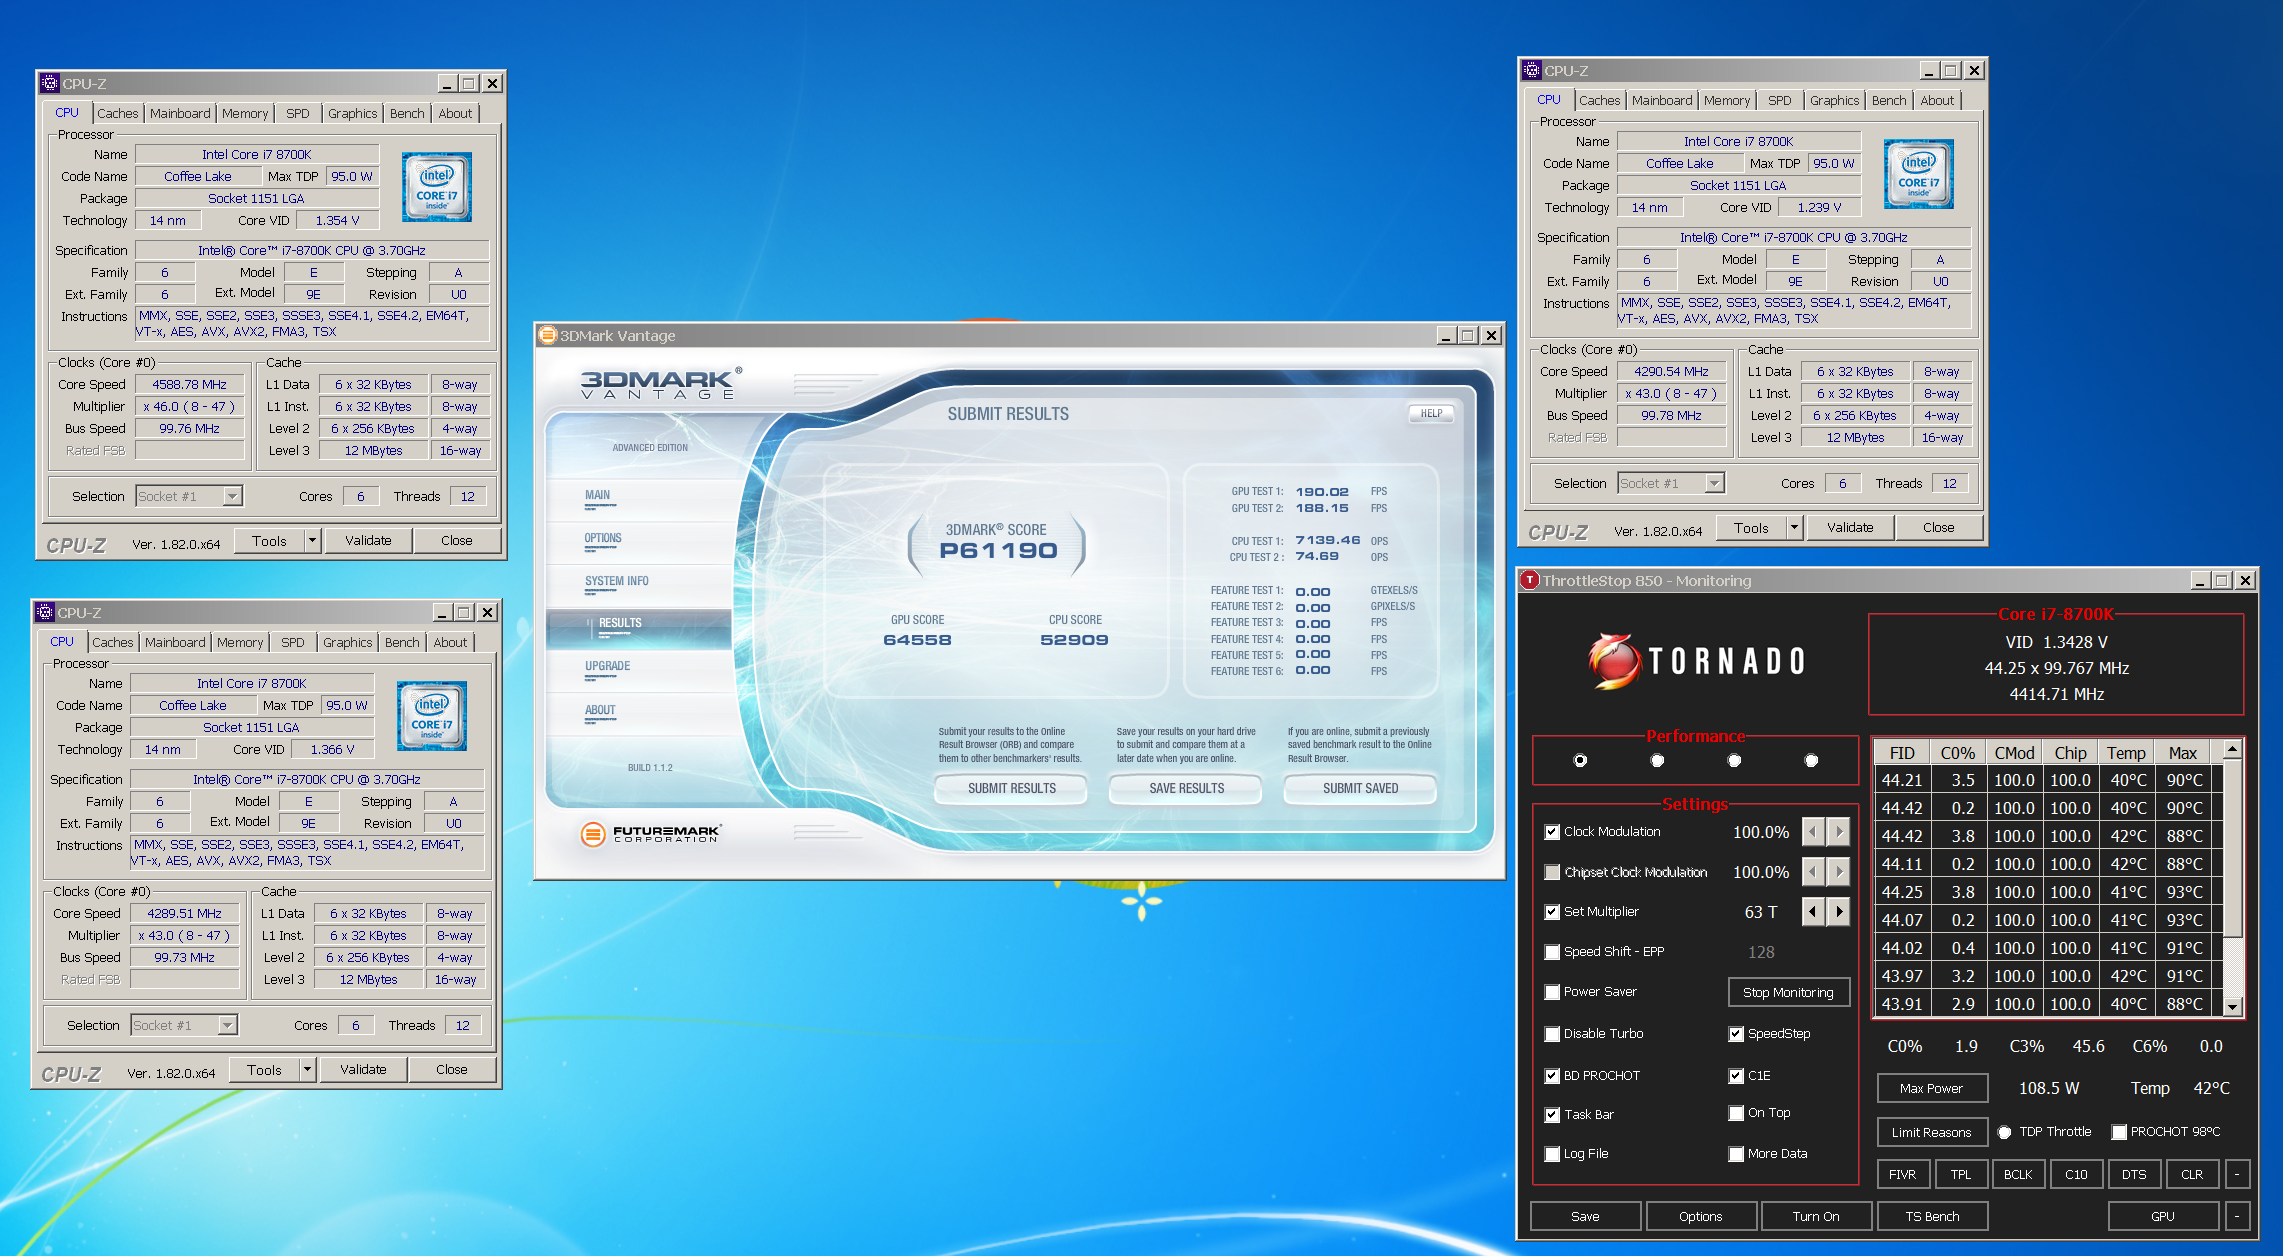Open Tools dropdown arrow in bottom-left CPU-Z
The height and width of the screenshot is (1256, 2283).
pyautogui.click(x=307, y=1070)
